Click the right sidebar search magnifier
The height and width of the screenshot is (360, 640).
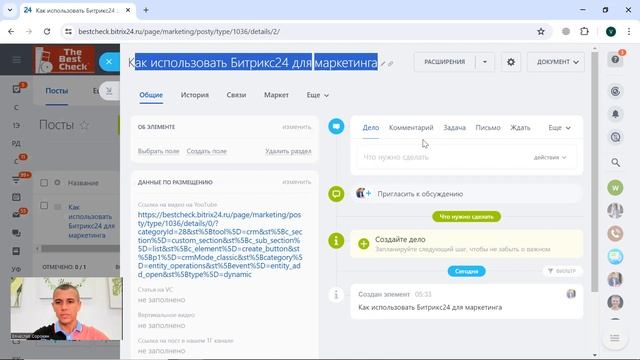coord(615,163)
